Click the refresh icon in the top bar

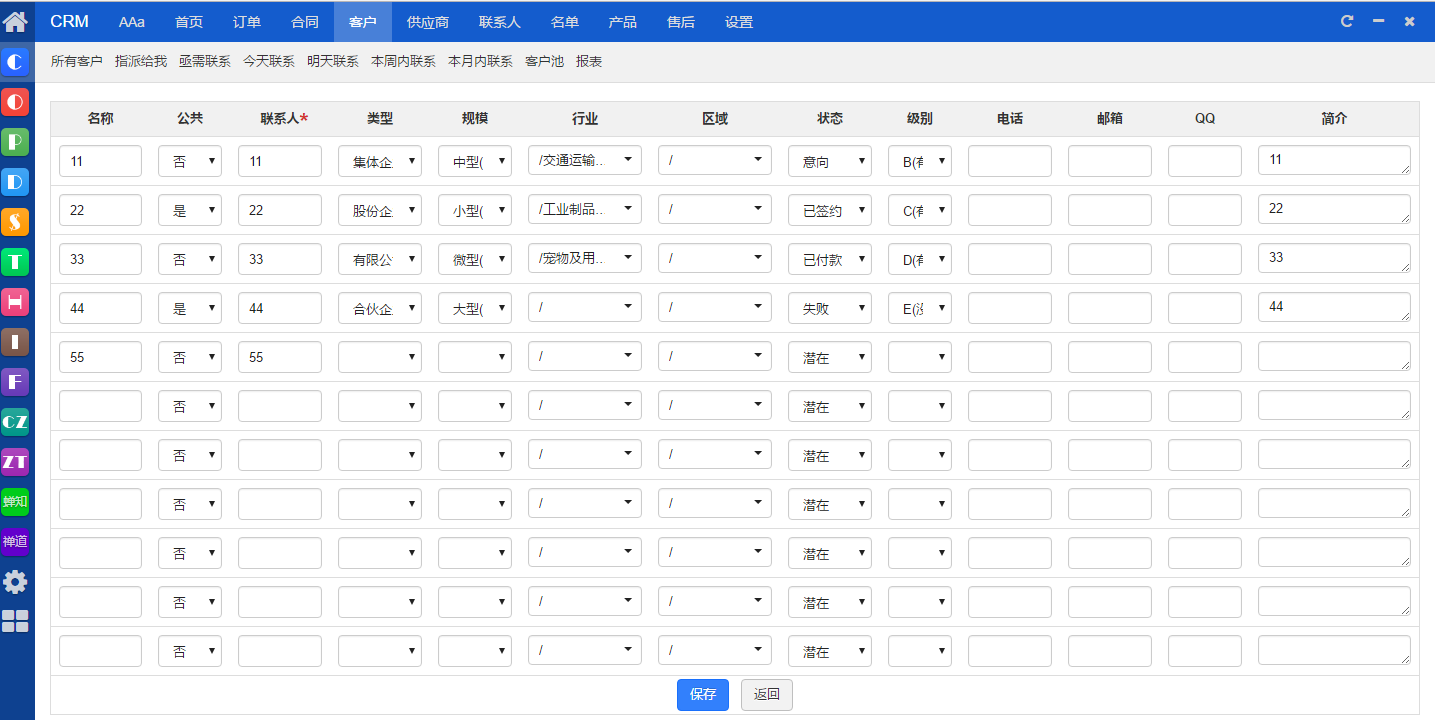(1347, 21)
